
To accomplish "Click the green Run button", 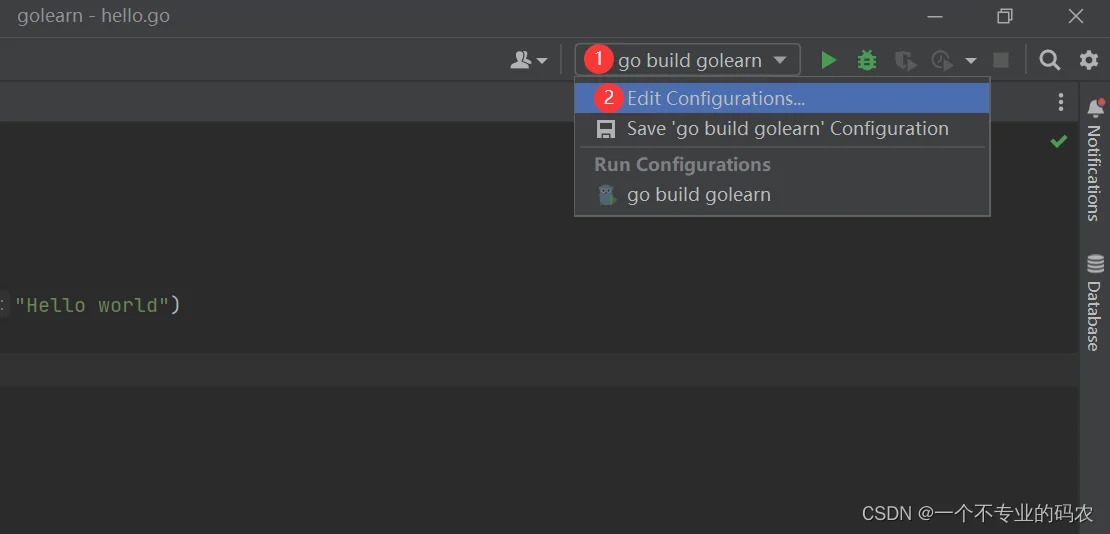I will click(828, 60).
